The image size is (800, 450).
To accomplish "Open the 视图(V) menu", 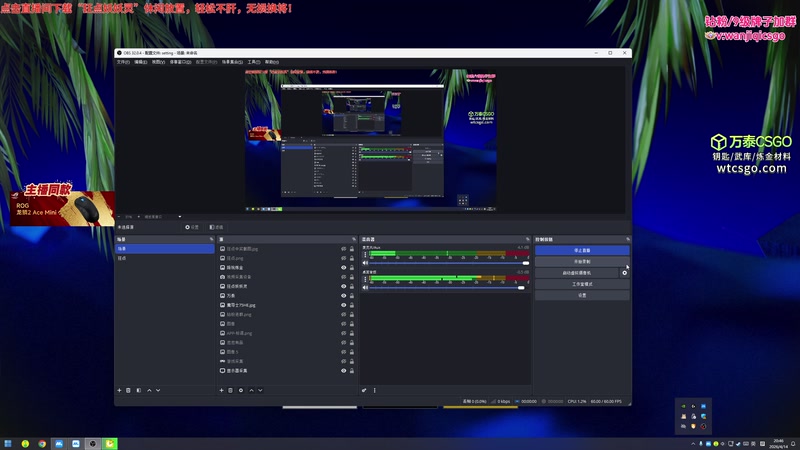I will [158, 62].
